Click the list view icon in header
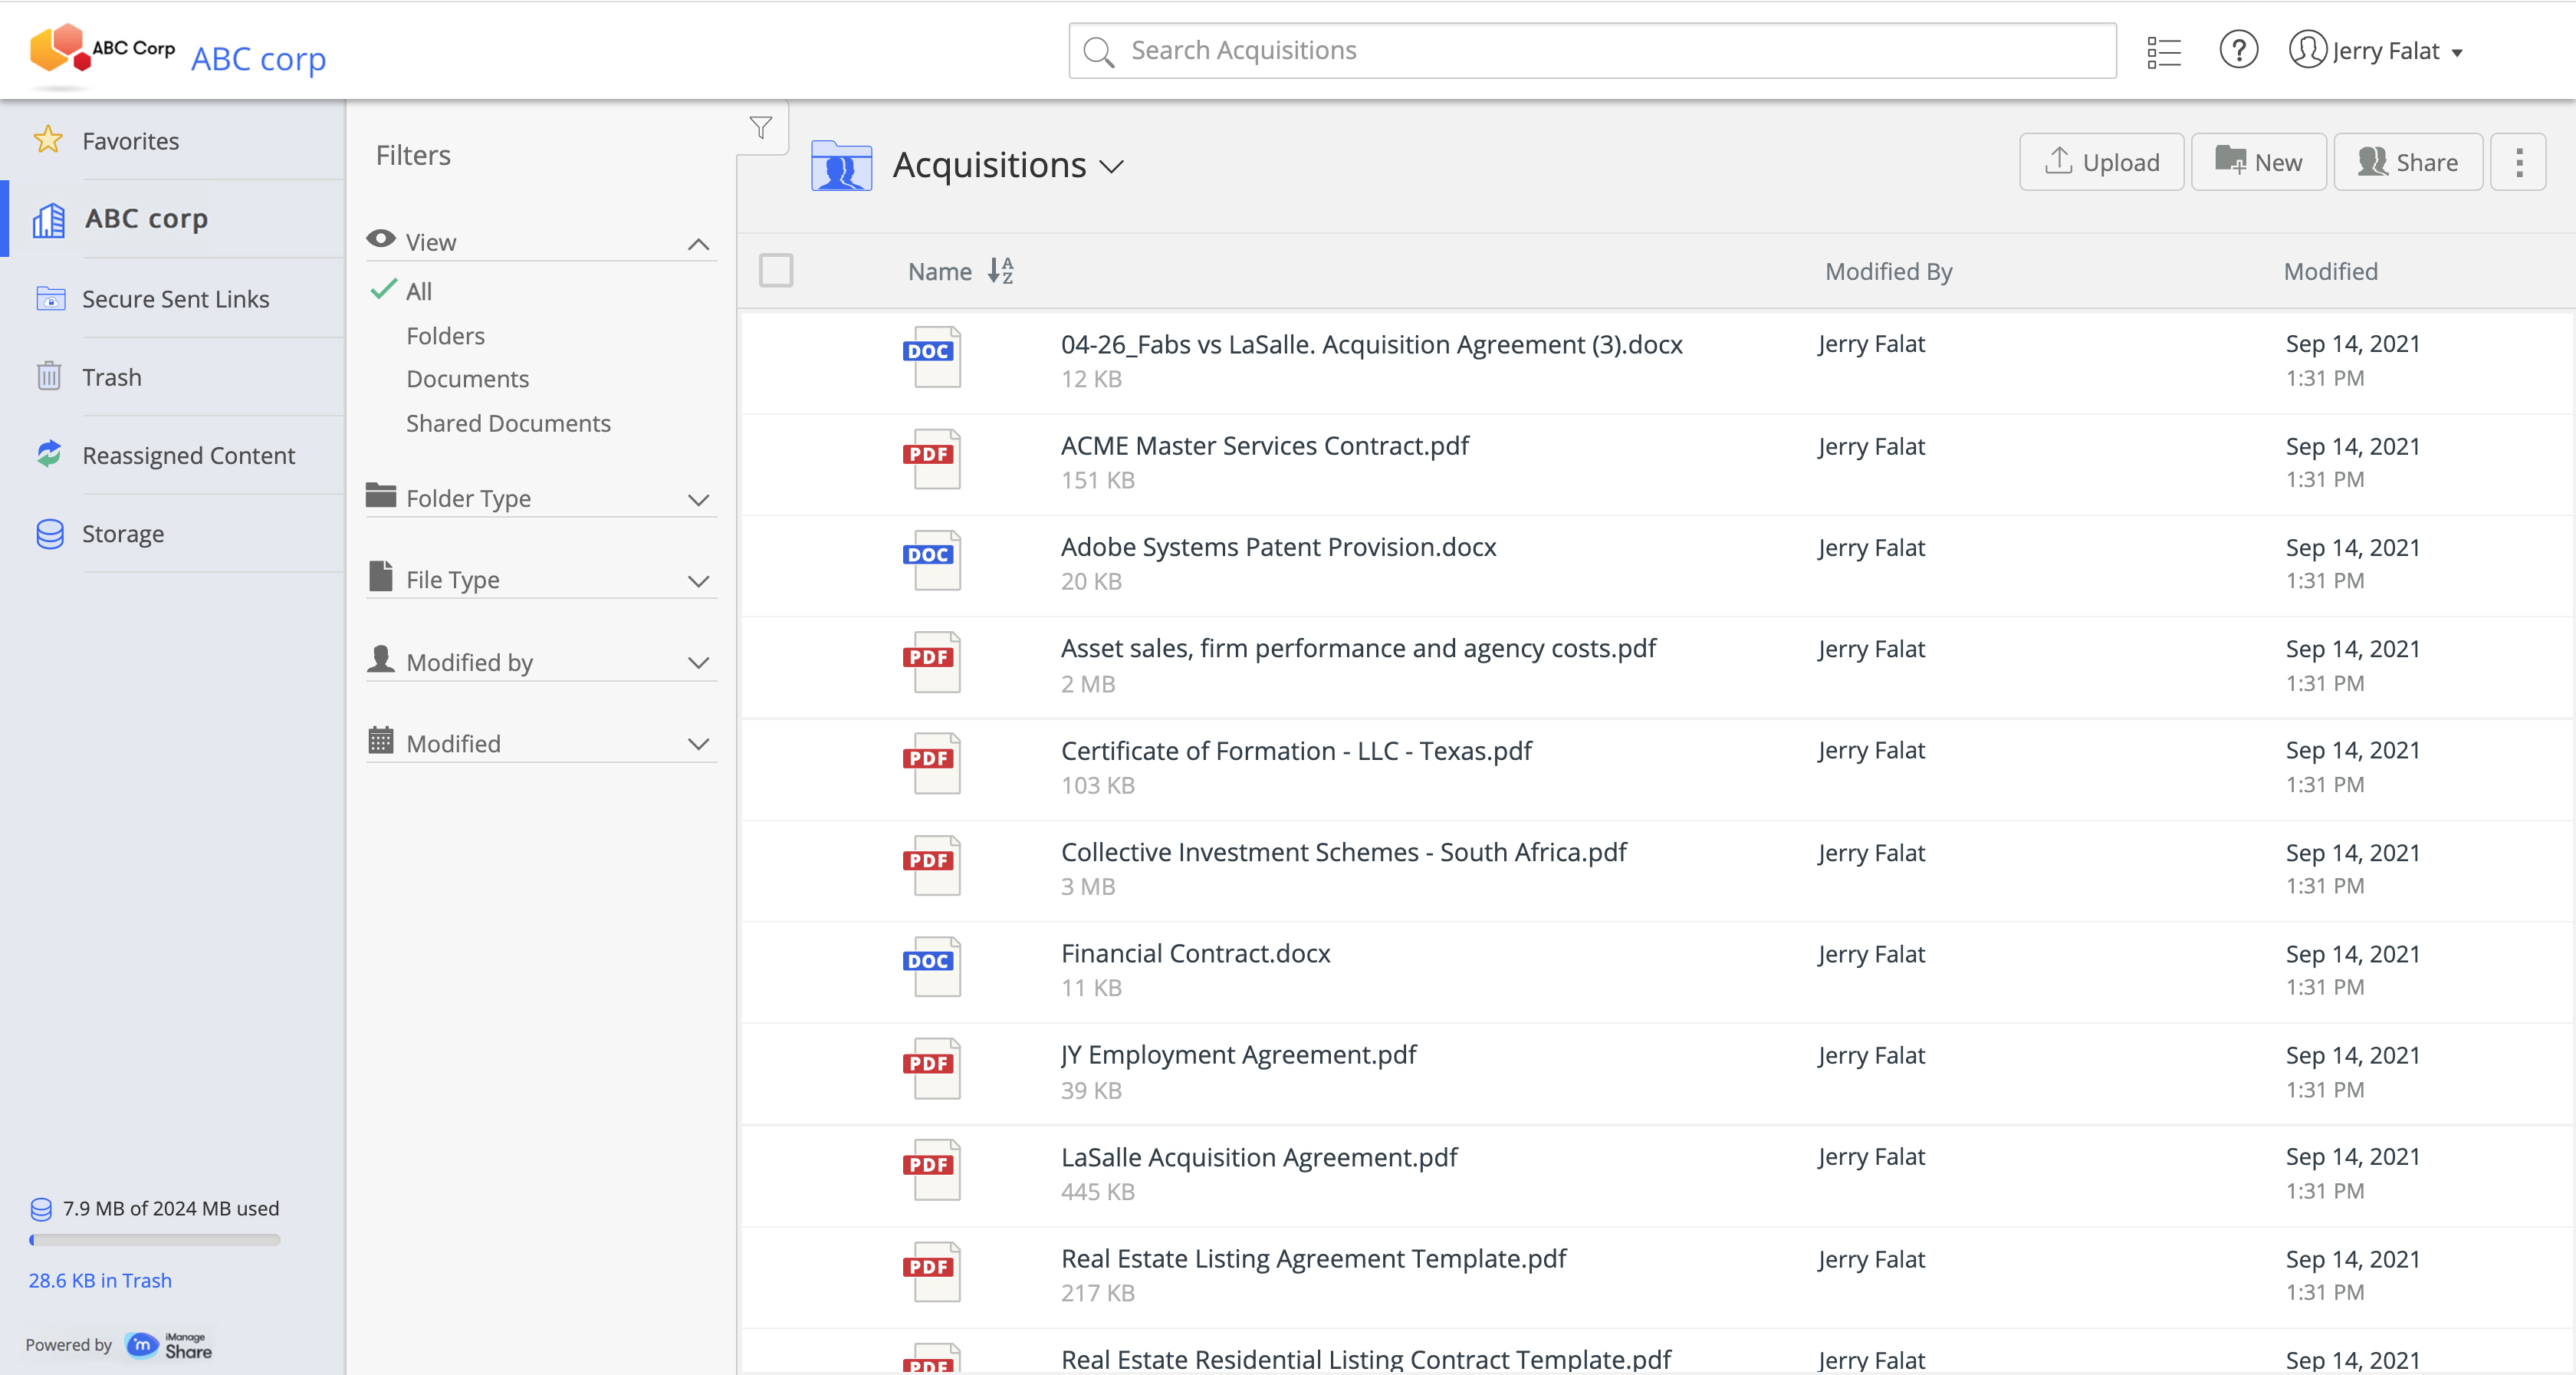 pos(2163,51)
